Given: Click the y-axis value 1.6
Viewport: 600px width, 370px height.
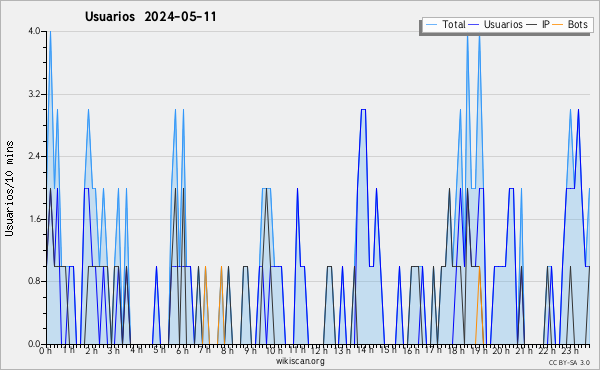Looking at the screenshot, I should point(34,219).
